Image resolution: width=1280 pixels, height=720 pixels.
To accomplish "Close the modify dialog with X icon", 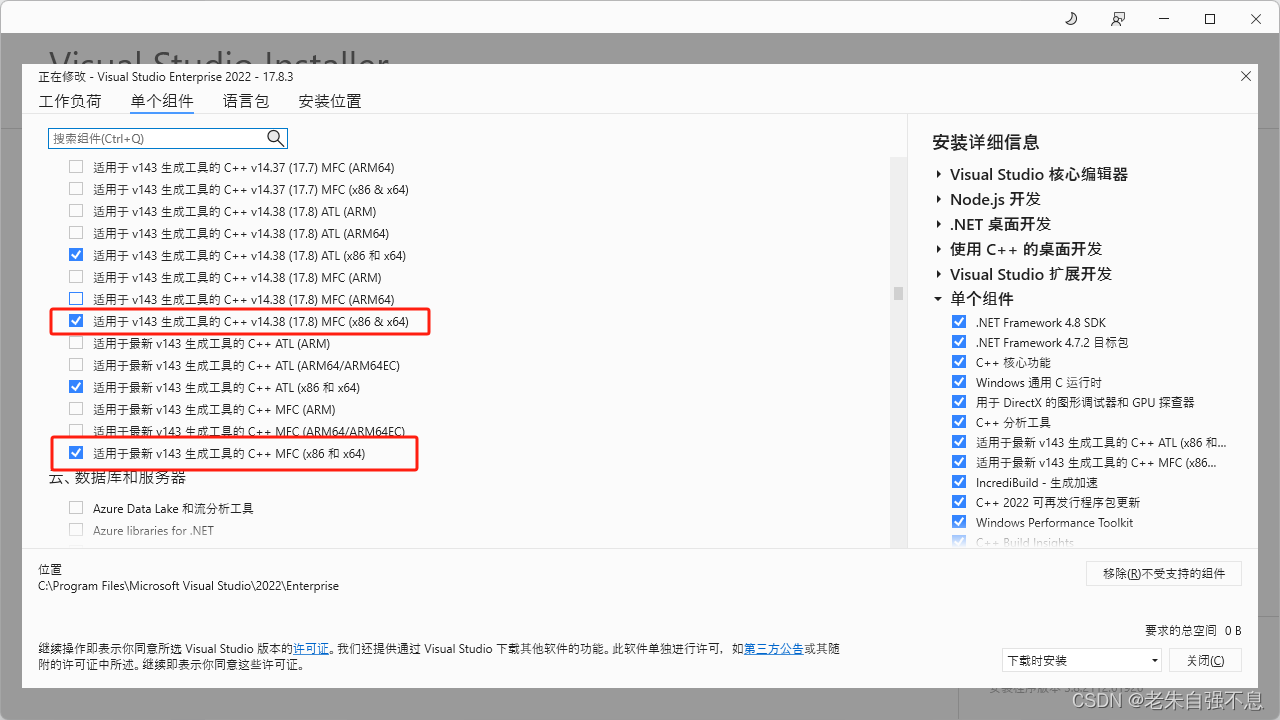I will pos(1245,76).
